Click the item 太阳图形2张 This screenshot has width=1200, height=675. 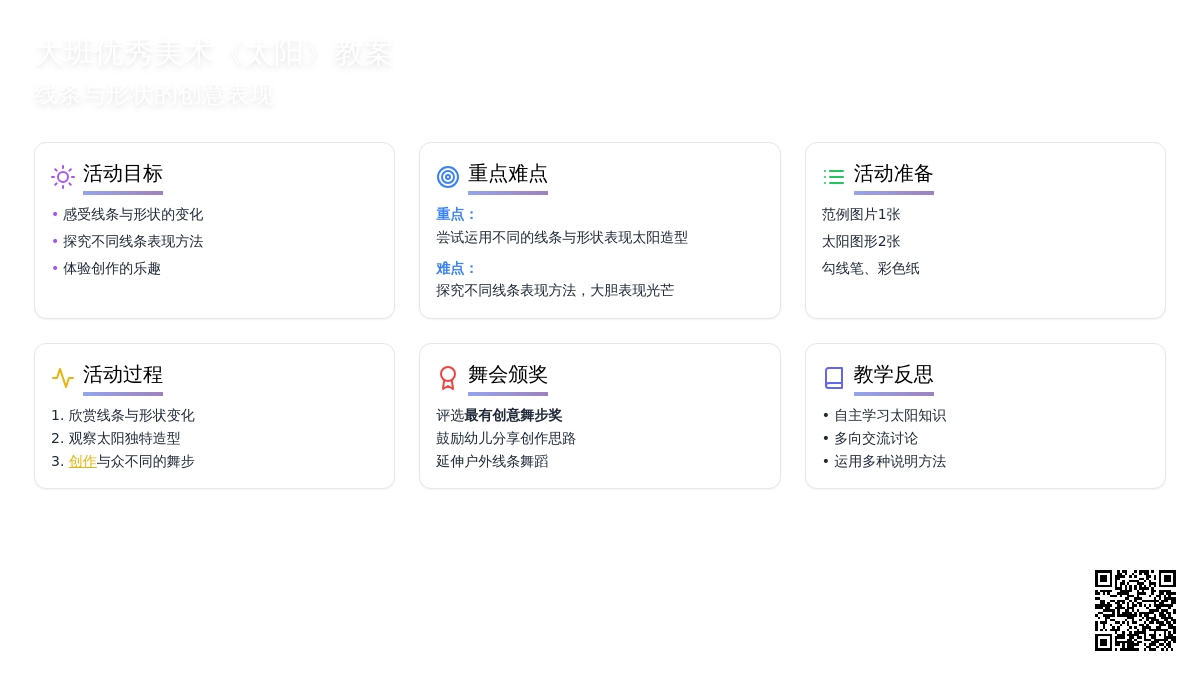[x=861, y=241]
